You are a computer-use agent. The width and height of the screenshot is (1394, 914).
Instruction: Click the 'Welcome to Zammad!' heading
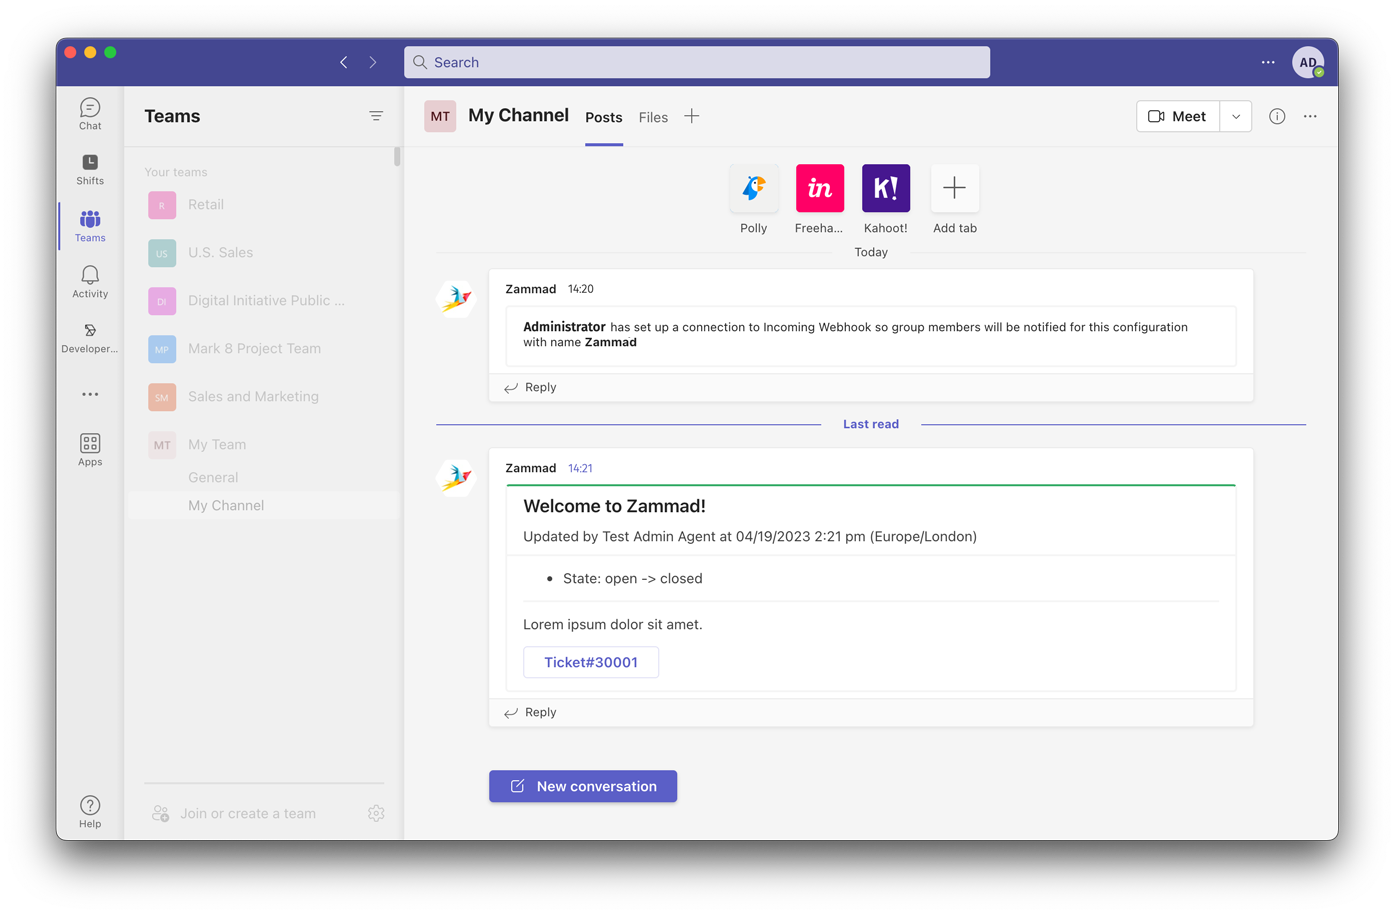pos(614,506)
